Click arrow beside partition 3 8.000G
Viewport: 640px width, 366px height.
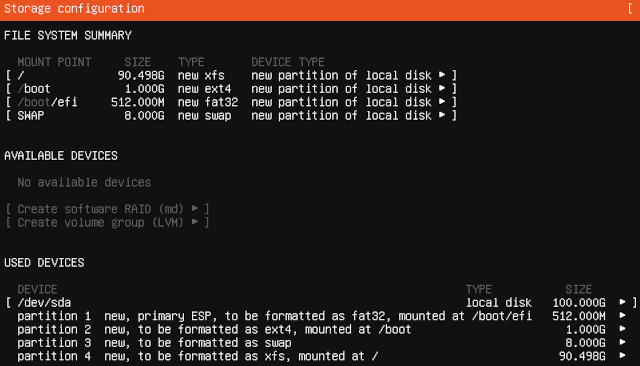pyautogui.click(x=622, y=343)
